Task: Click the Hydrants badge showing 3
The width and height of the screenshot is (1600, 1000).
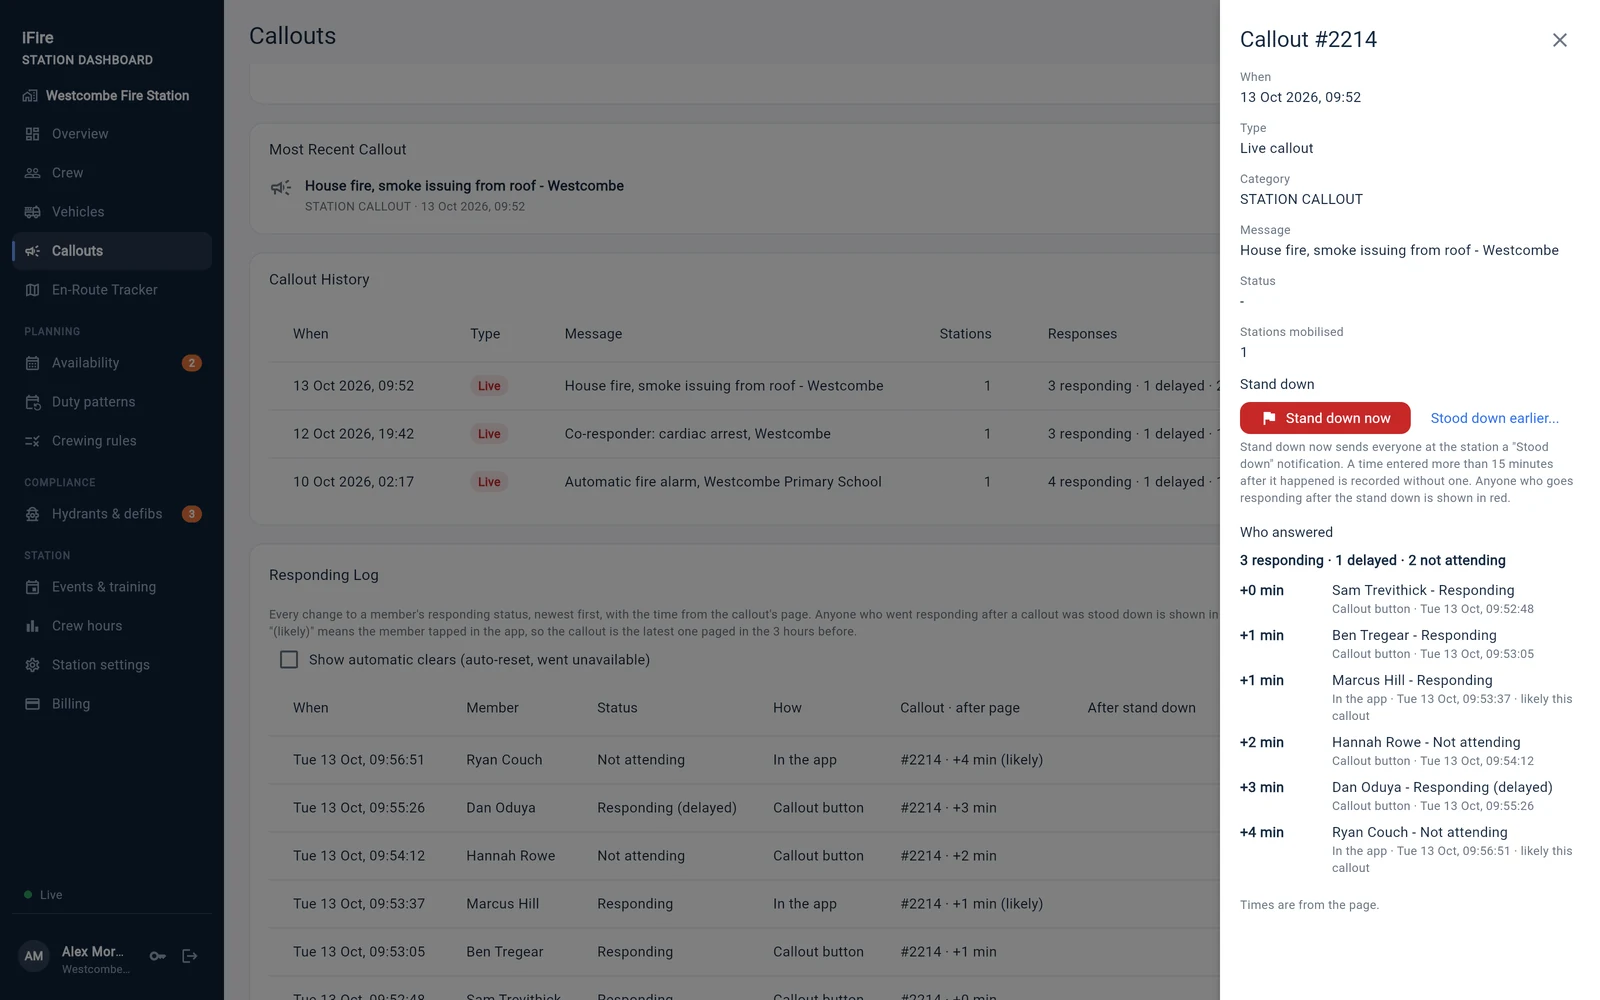Action: [x=192, y=514]
